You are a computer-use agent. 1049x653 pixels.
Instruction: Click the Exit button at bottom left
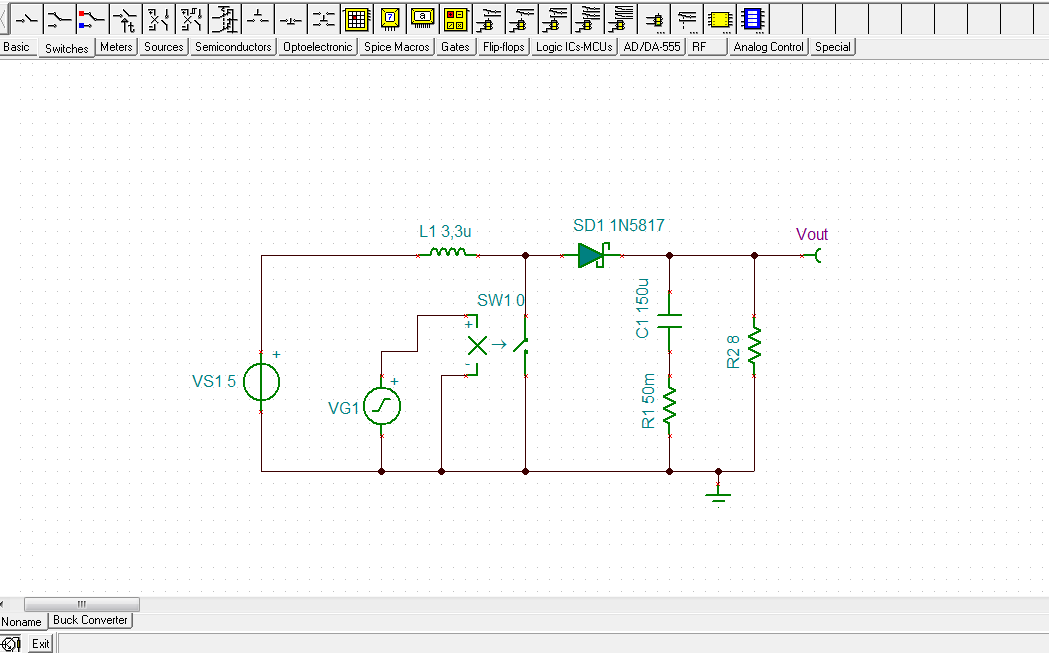pyautogui.click(x=40, y=644)
